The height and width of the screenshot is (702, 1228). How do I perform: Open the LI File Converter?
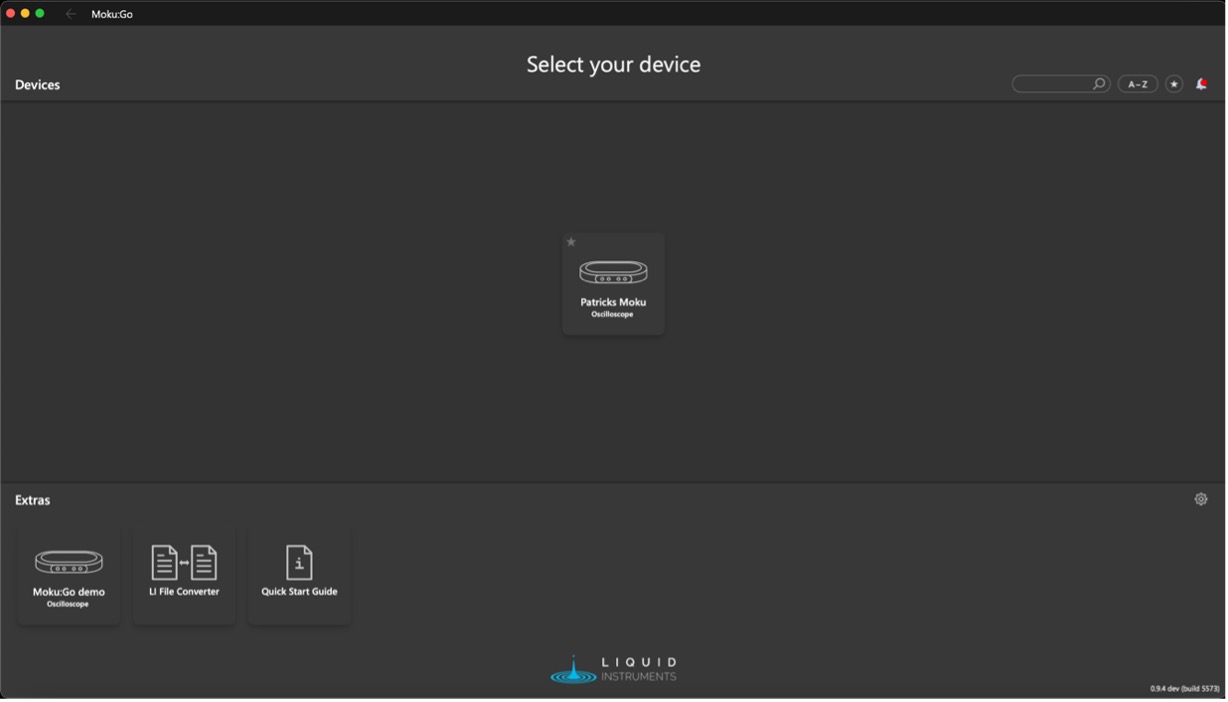pos(184,576)
